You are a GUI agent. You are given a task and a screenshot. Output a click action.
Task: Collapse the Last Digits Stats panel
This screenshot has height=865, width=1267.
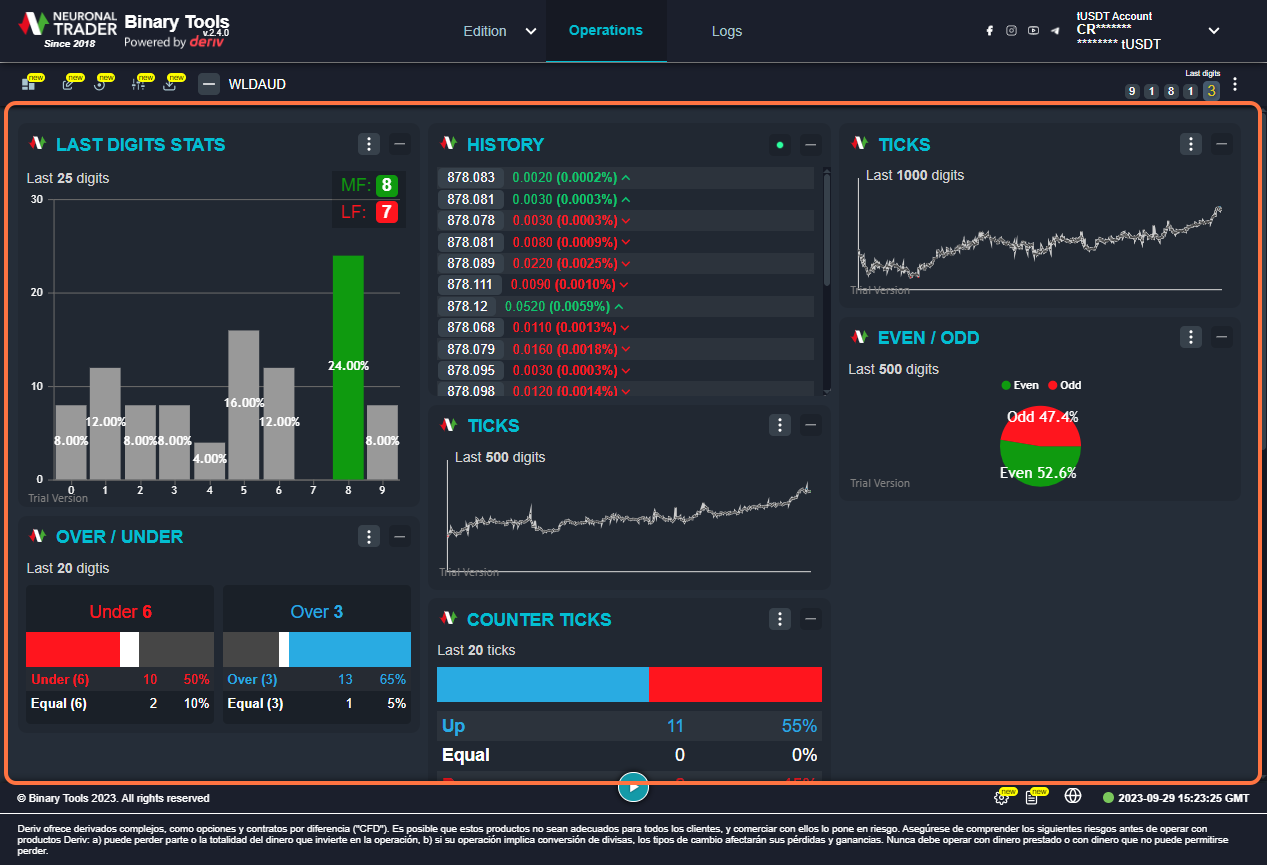click(x=400, y=145)
